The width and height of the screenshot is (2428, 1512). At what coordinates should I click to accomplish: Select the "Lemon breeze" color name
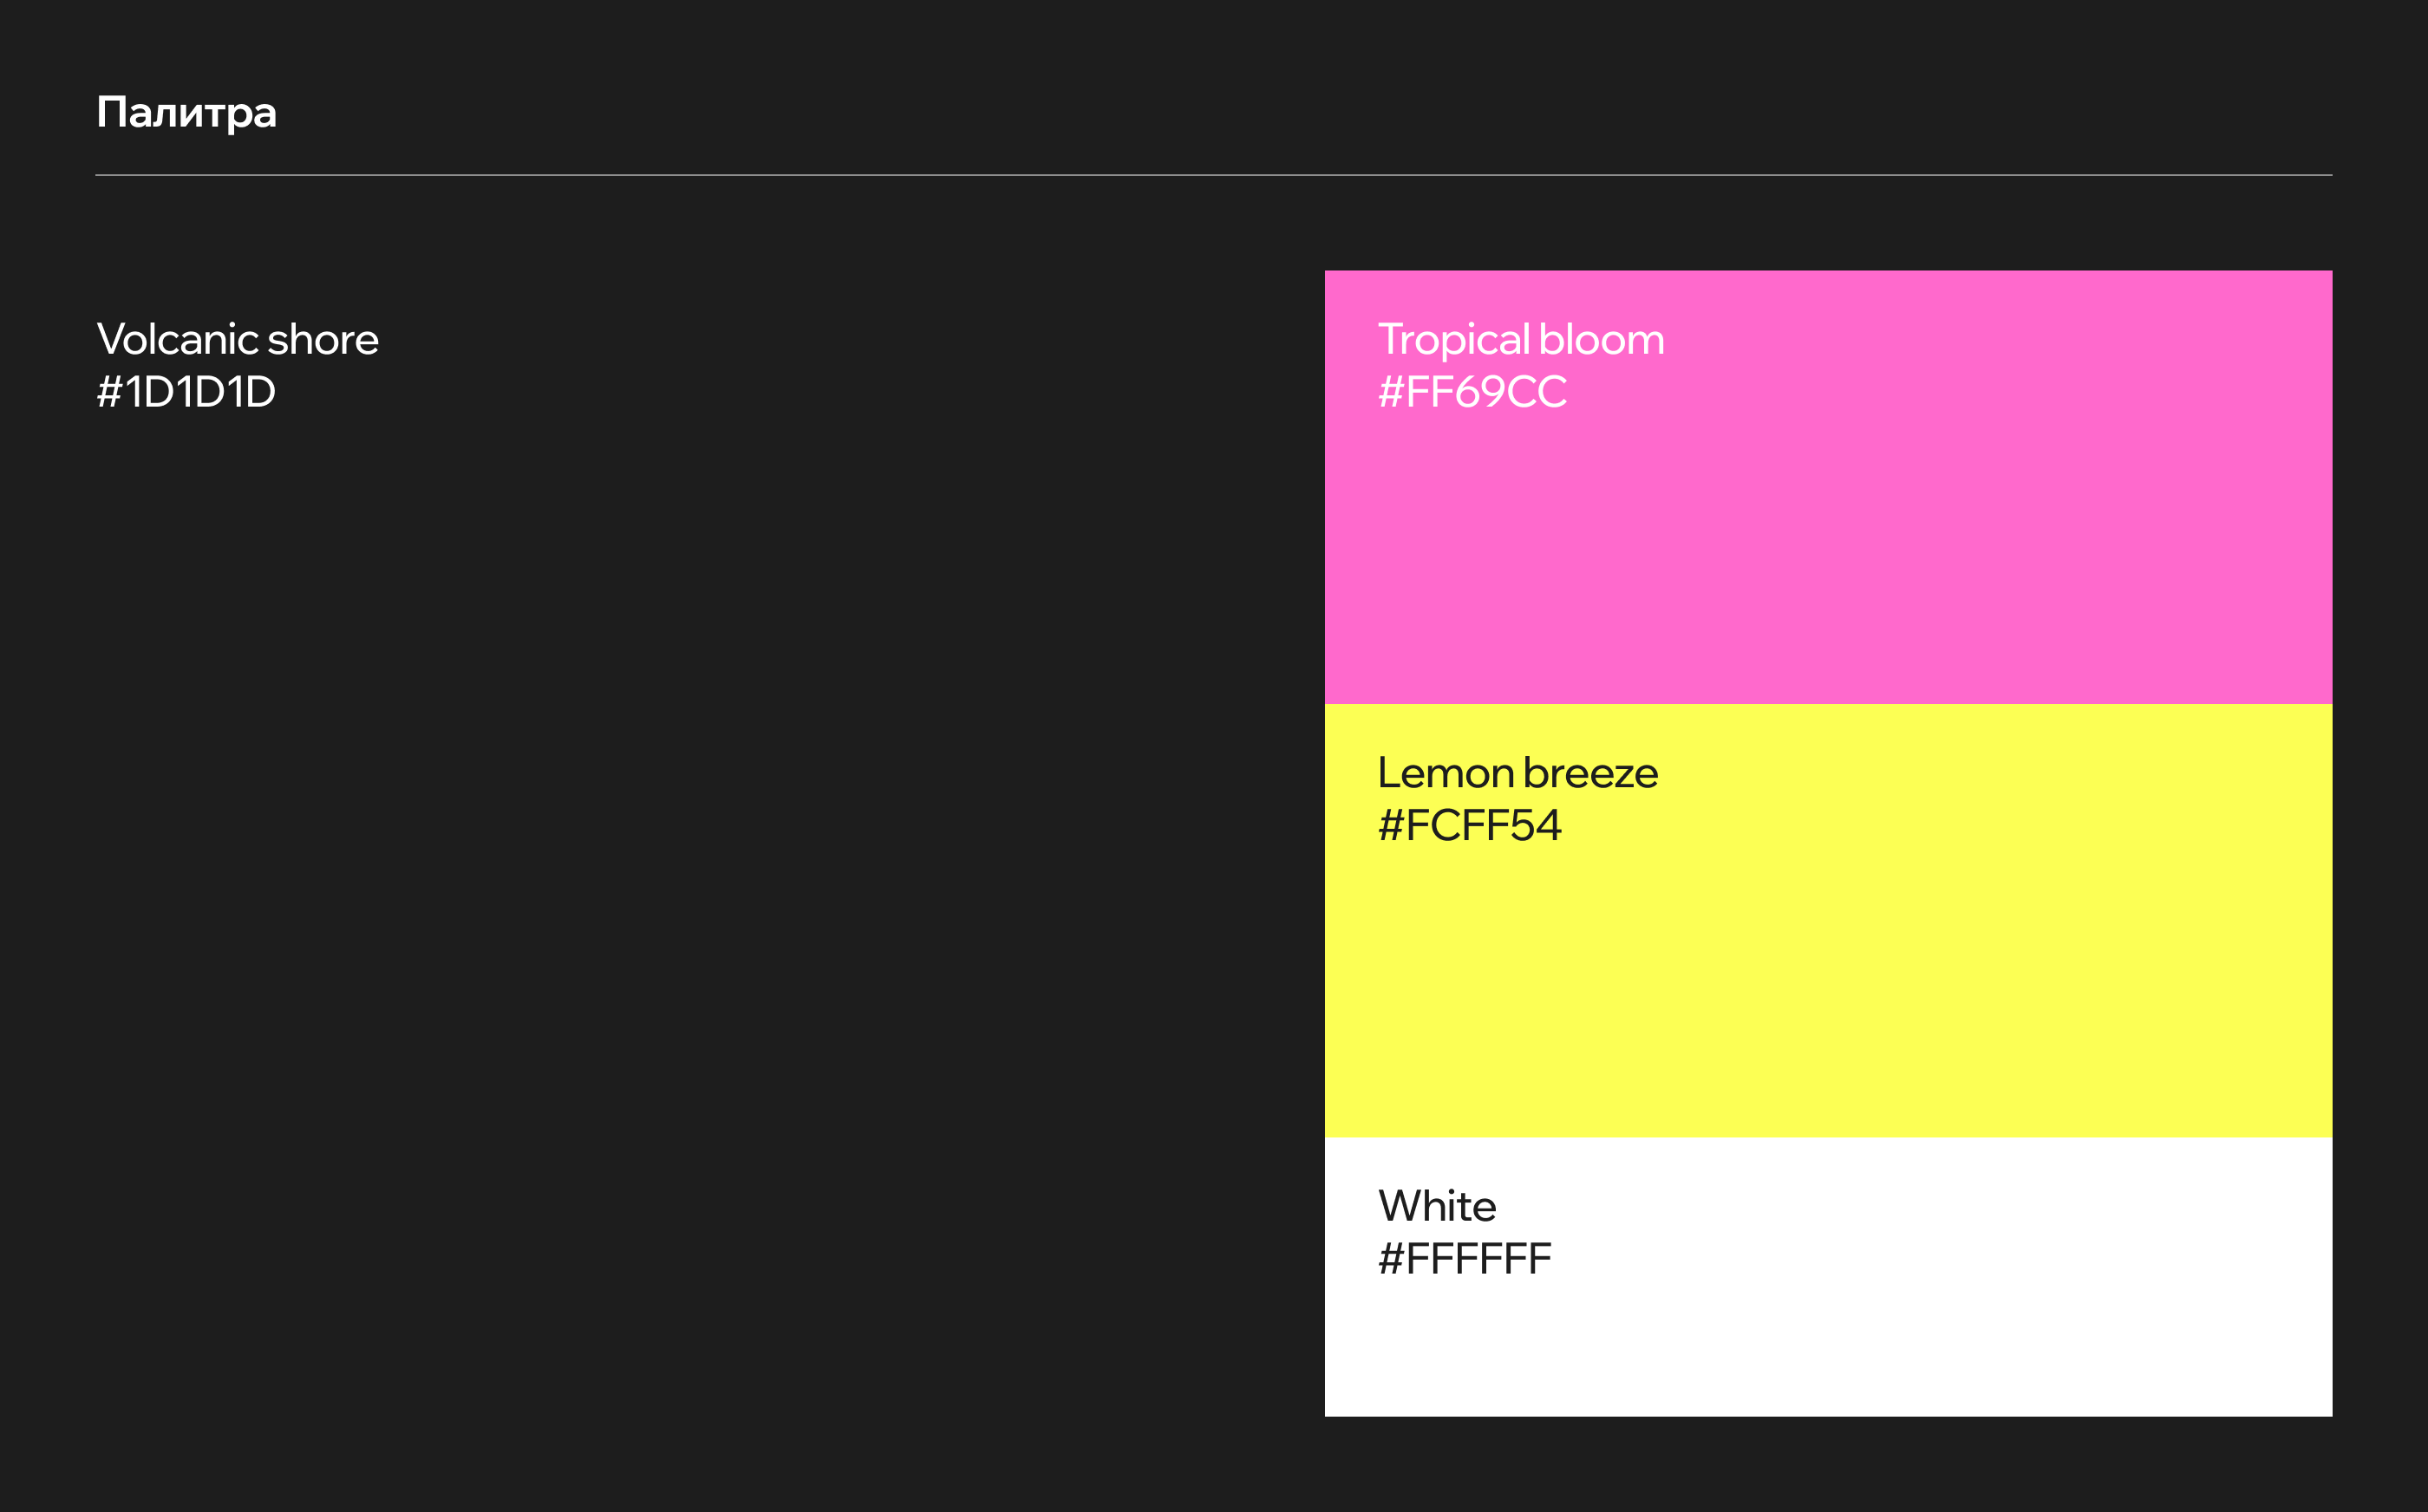[1517, 773]
